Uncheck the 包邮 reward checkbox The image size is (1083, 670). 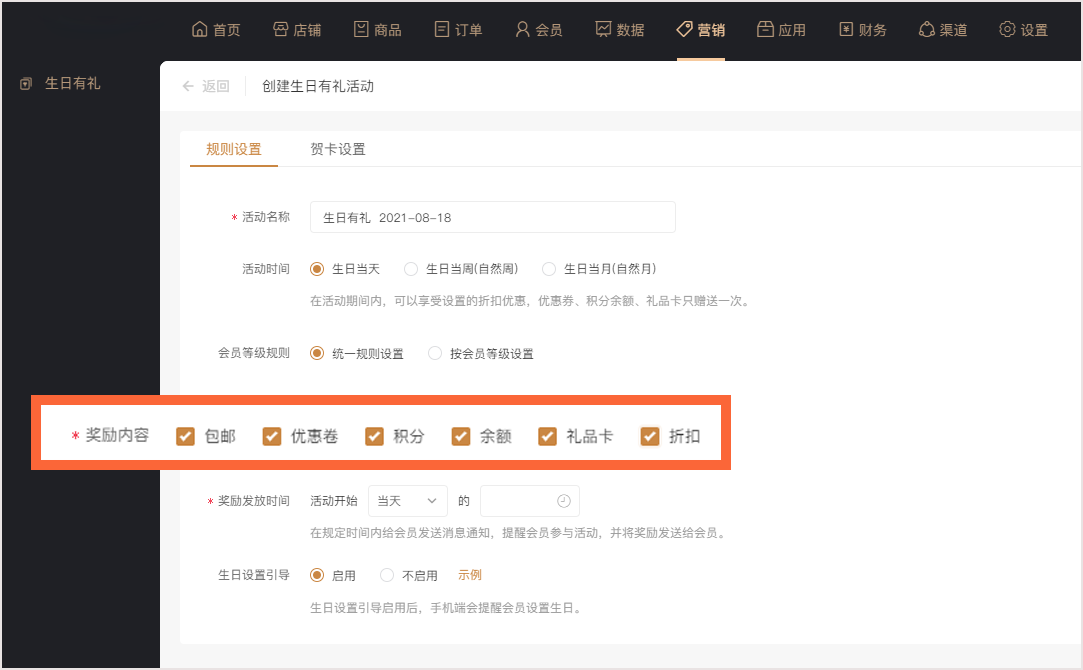click(x=185, y=436)
